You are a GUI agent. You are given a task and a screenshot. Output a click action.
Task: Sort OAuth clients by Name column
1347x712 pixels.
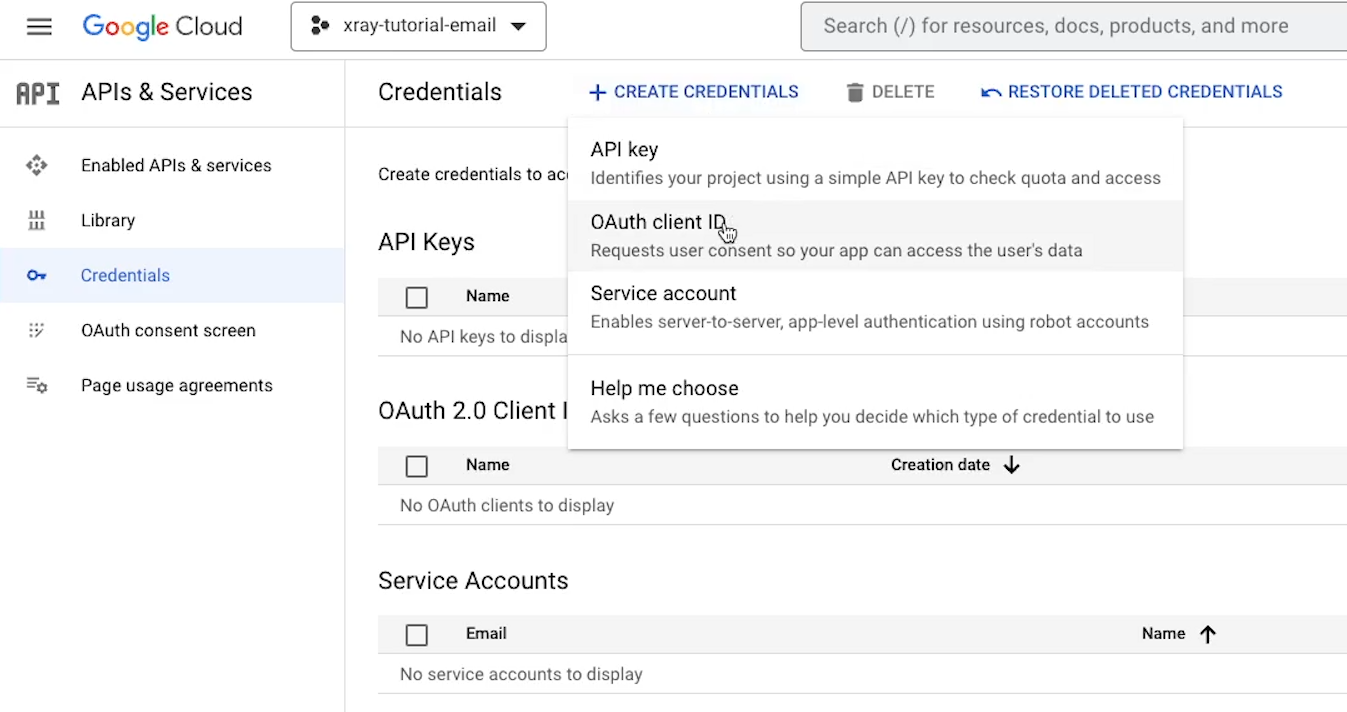(487, 465)
